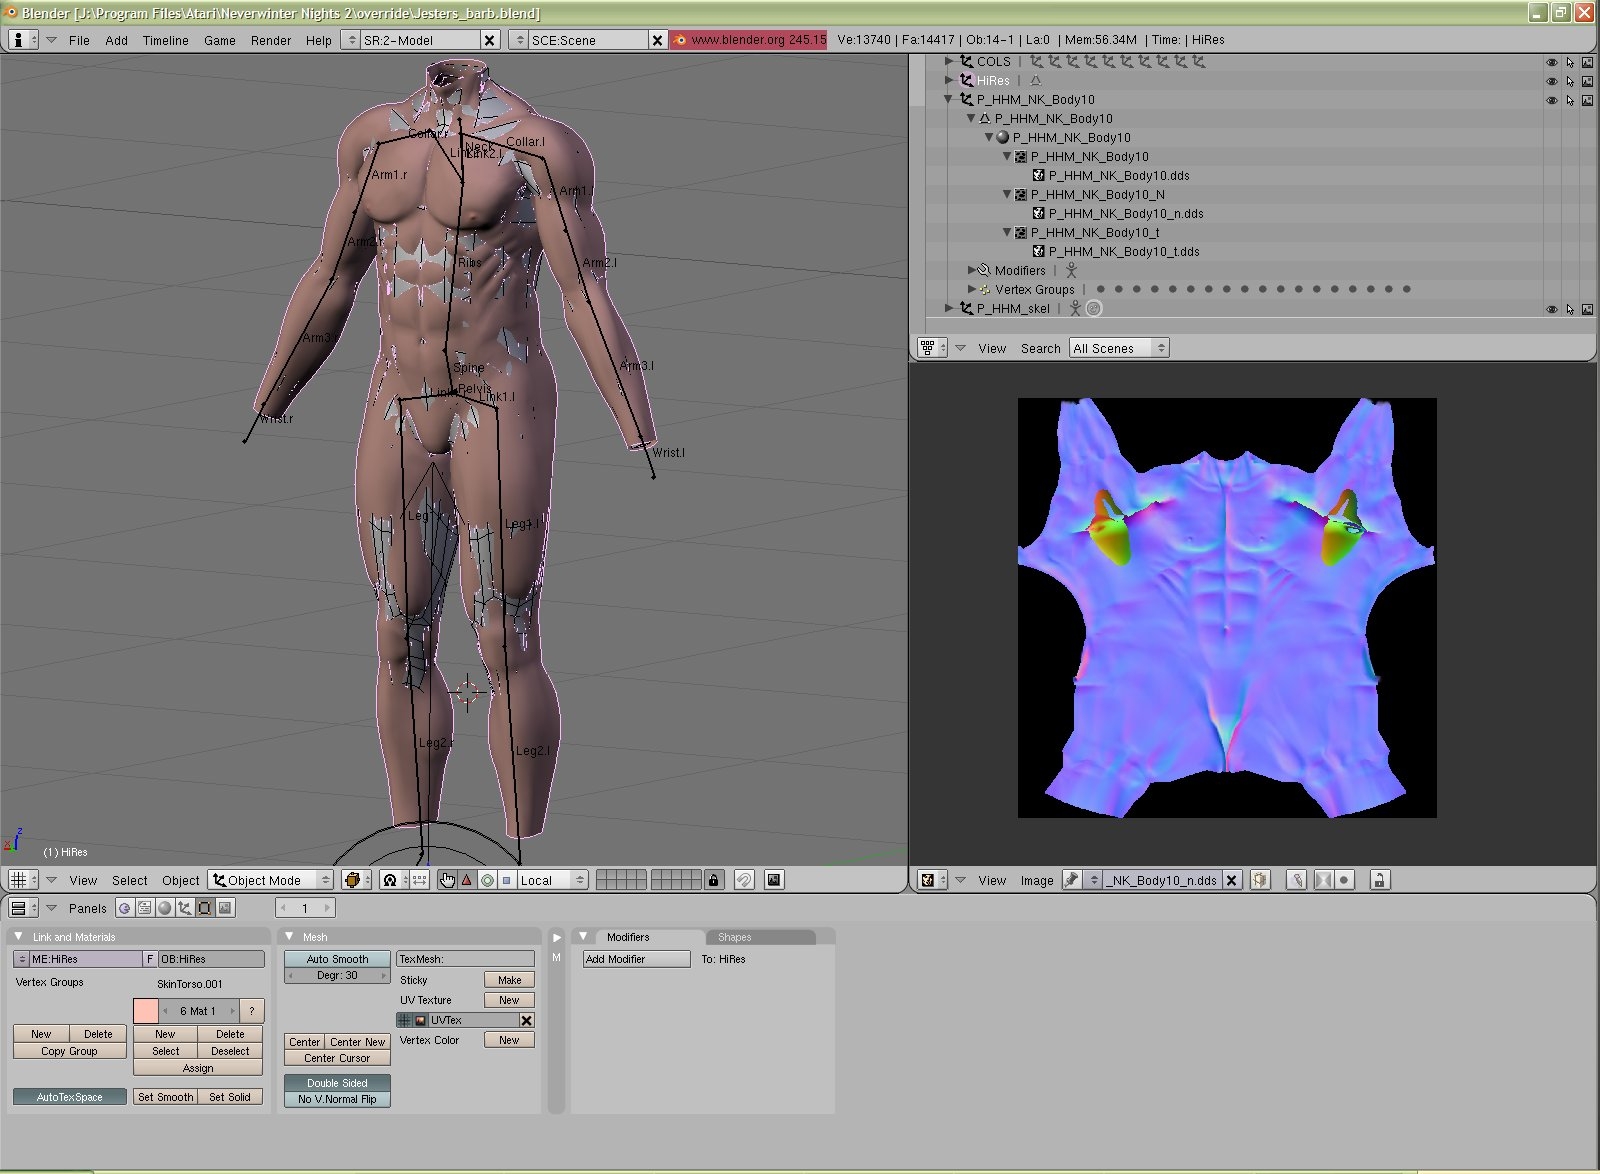The height and width of the screenshot is (1174, 1600).
Task: Click the render preview icon in 3D header
Action: 773,880
